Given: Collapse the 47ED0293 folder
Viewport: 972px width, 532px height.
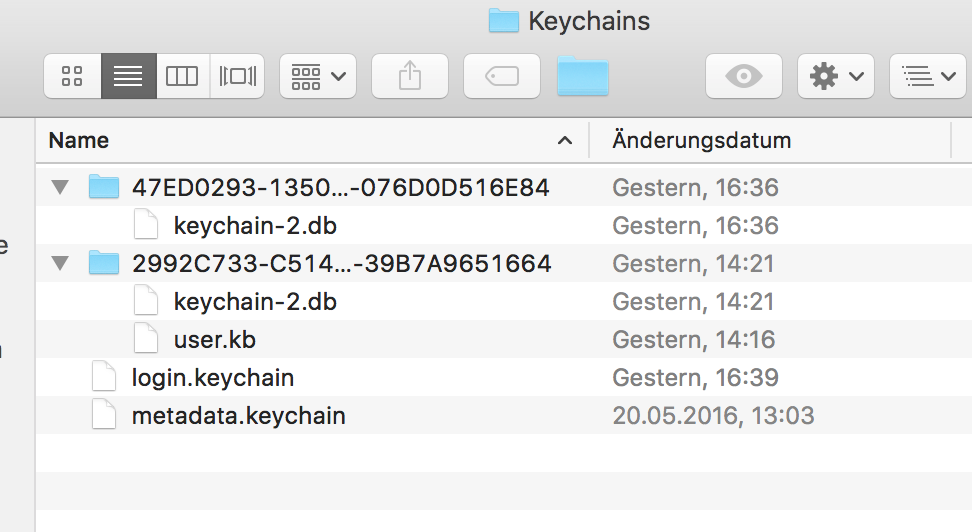Looking at the screenshot, I should click(x=60, y=187).
